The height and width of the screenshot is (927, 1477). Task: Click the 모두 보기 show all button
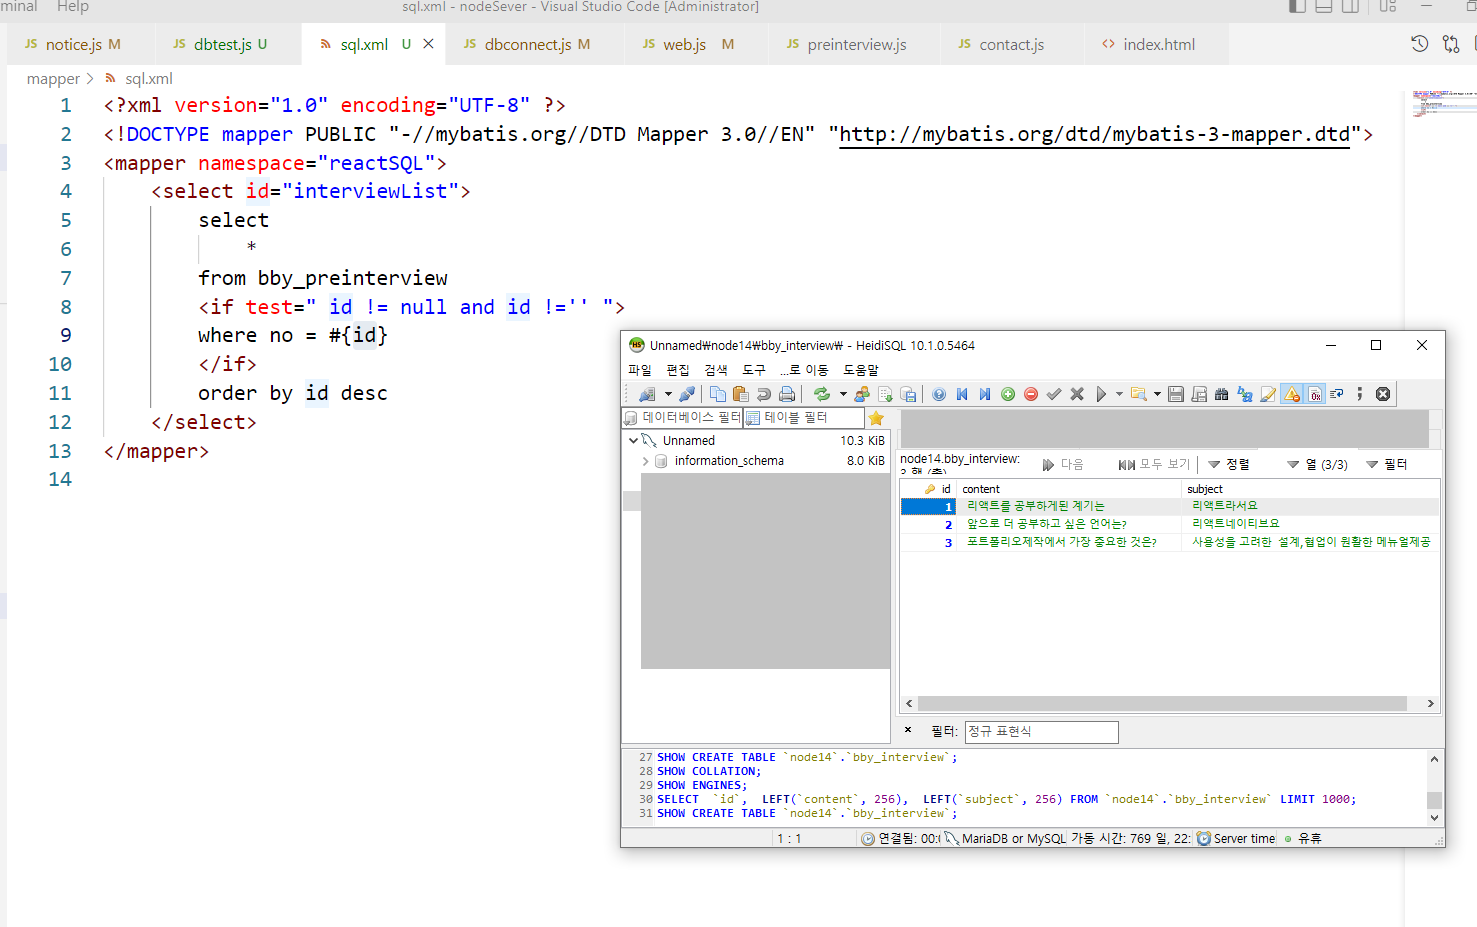pos(1154,464)
